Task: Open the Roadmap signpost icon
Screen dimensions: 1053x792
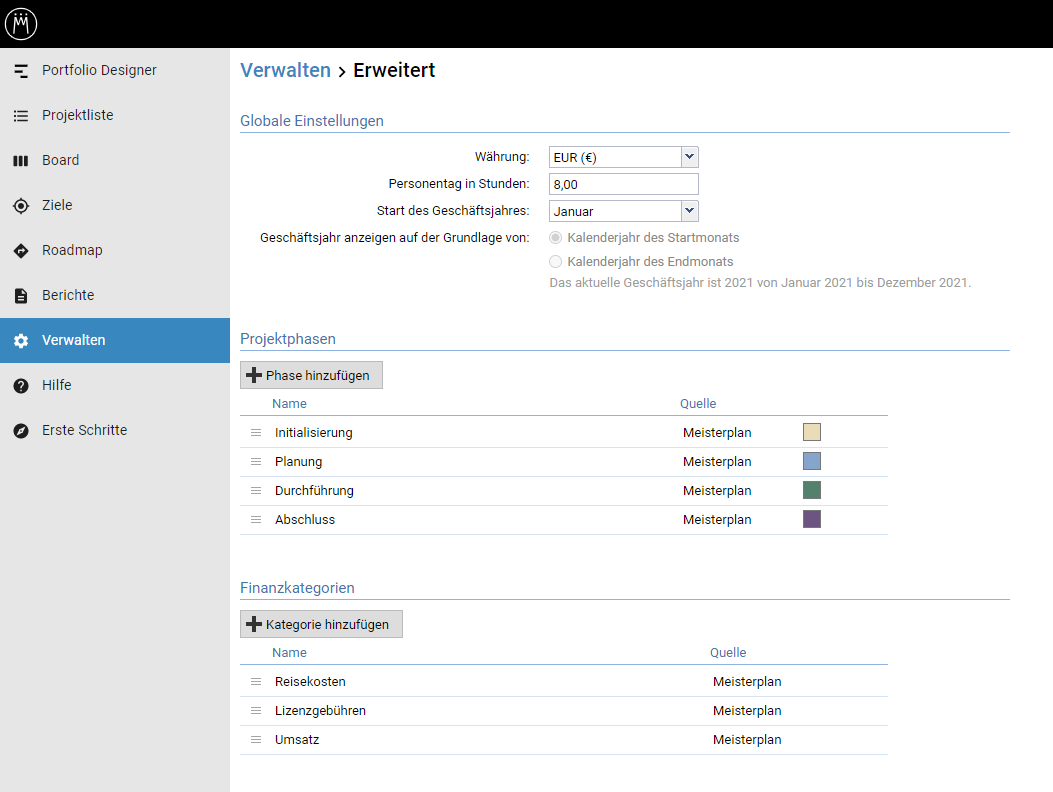Action: (x=21, y=251)
